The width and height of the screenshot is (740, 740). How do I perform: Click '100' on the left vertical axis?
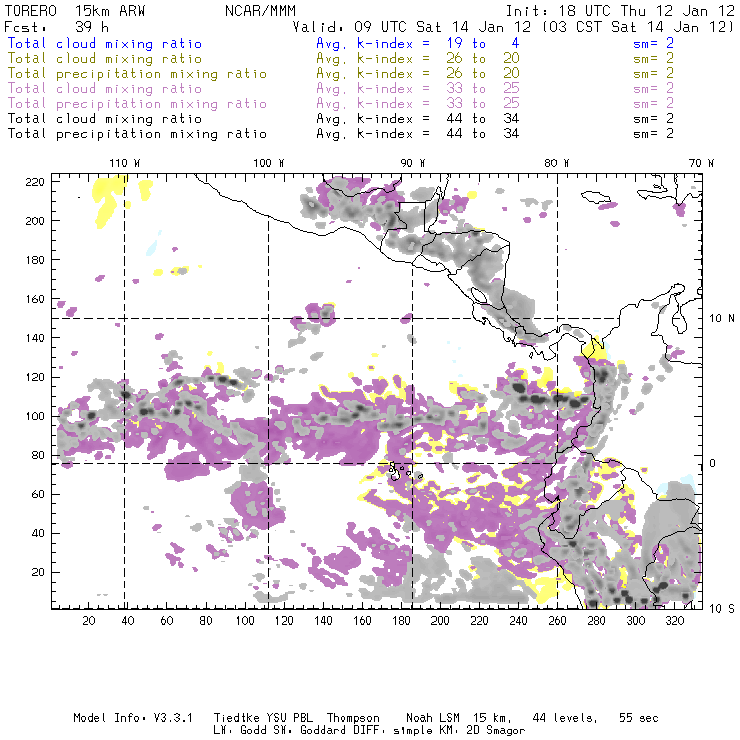tap(35, 416)
